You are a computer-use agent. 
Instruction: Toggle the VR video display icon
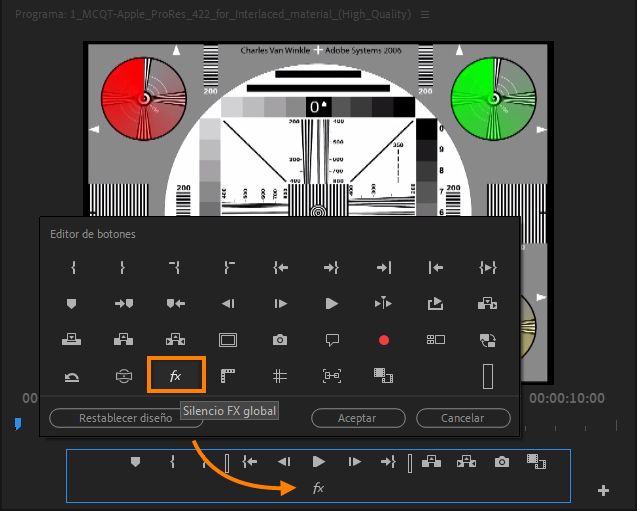124,376
